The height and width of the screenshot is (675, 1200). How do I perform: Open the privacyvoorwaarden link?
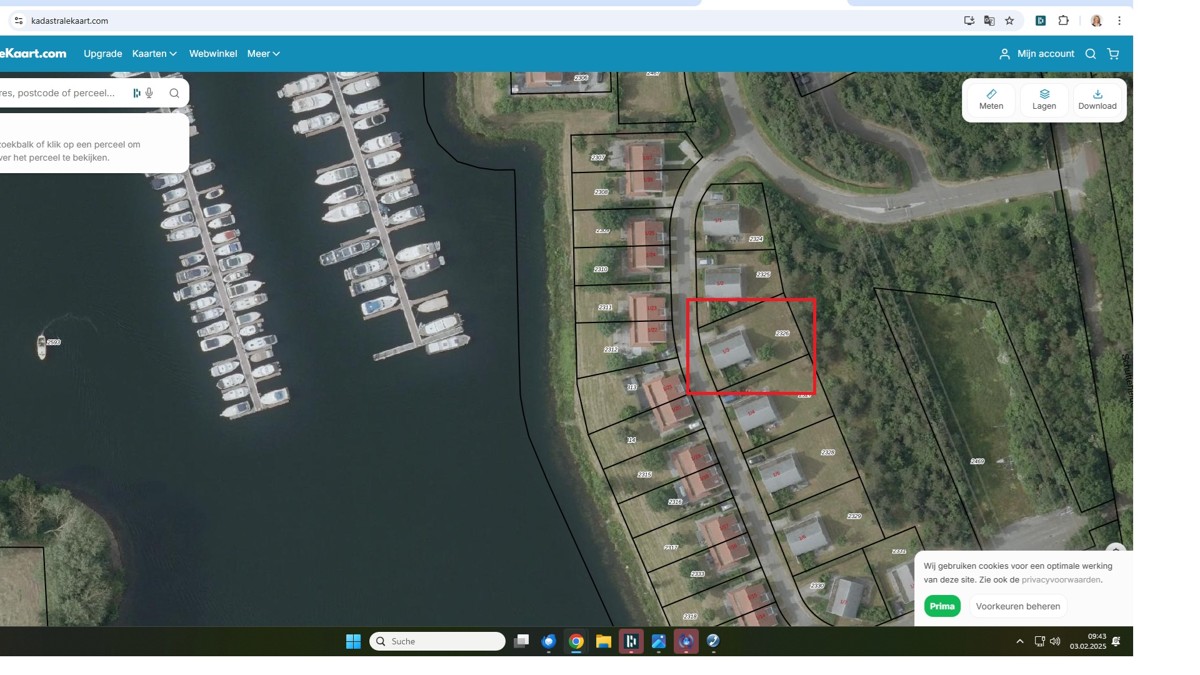pos(1060,580)
